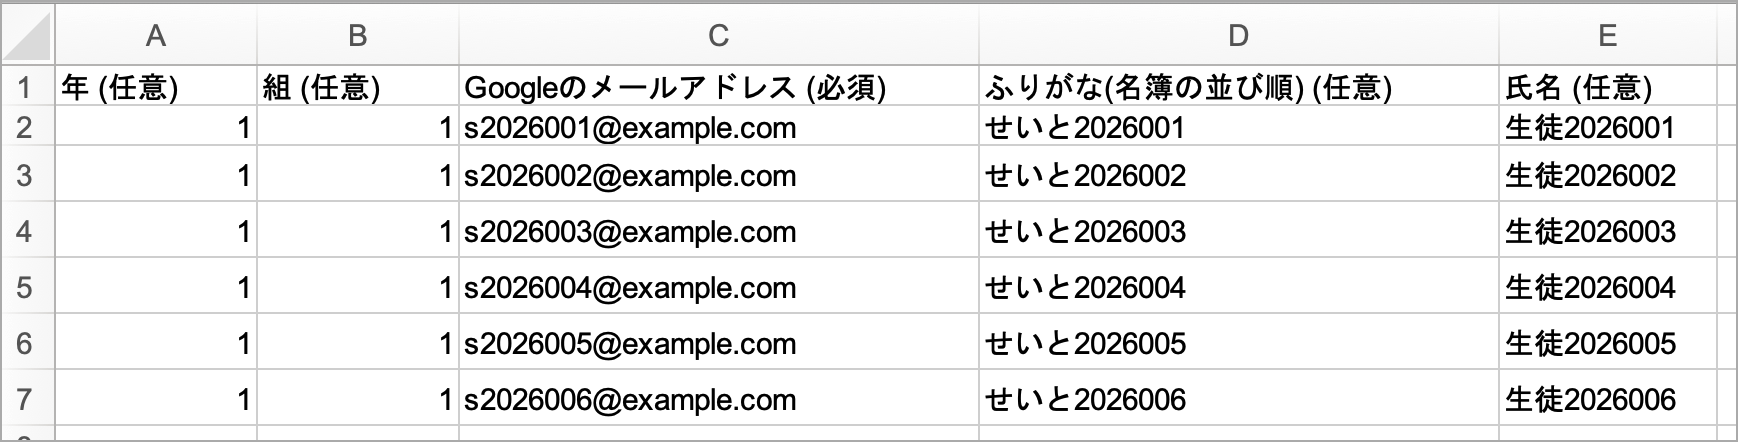This screenshot has width=1738, height=442.
Task: Click the Googleのメールアドレス (必須) cell
Action: click(x=718, y=87)
